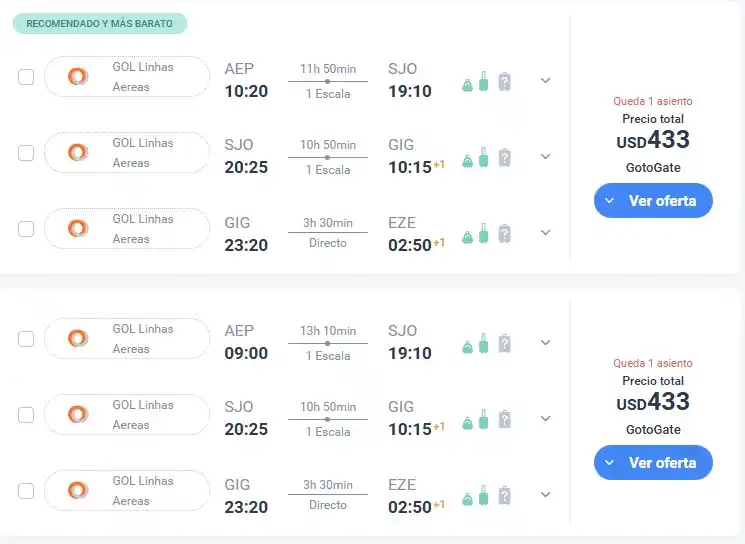The height and width of the screenshot is (544, 745).
Task: Click the GOL logo on the AEP 09:00 flight
Action: point(78,338)
